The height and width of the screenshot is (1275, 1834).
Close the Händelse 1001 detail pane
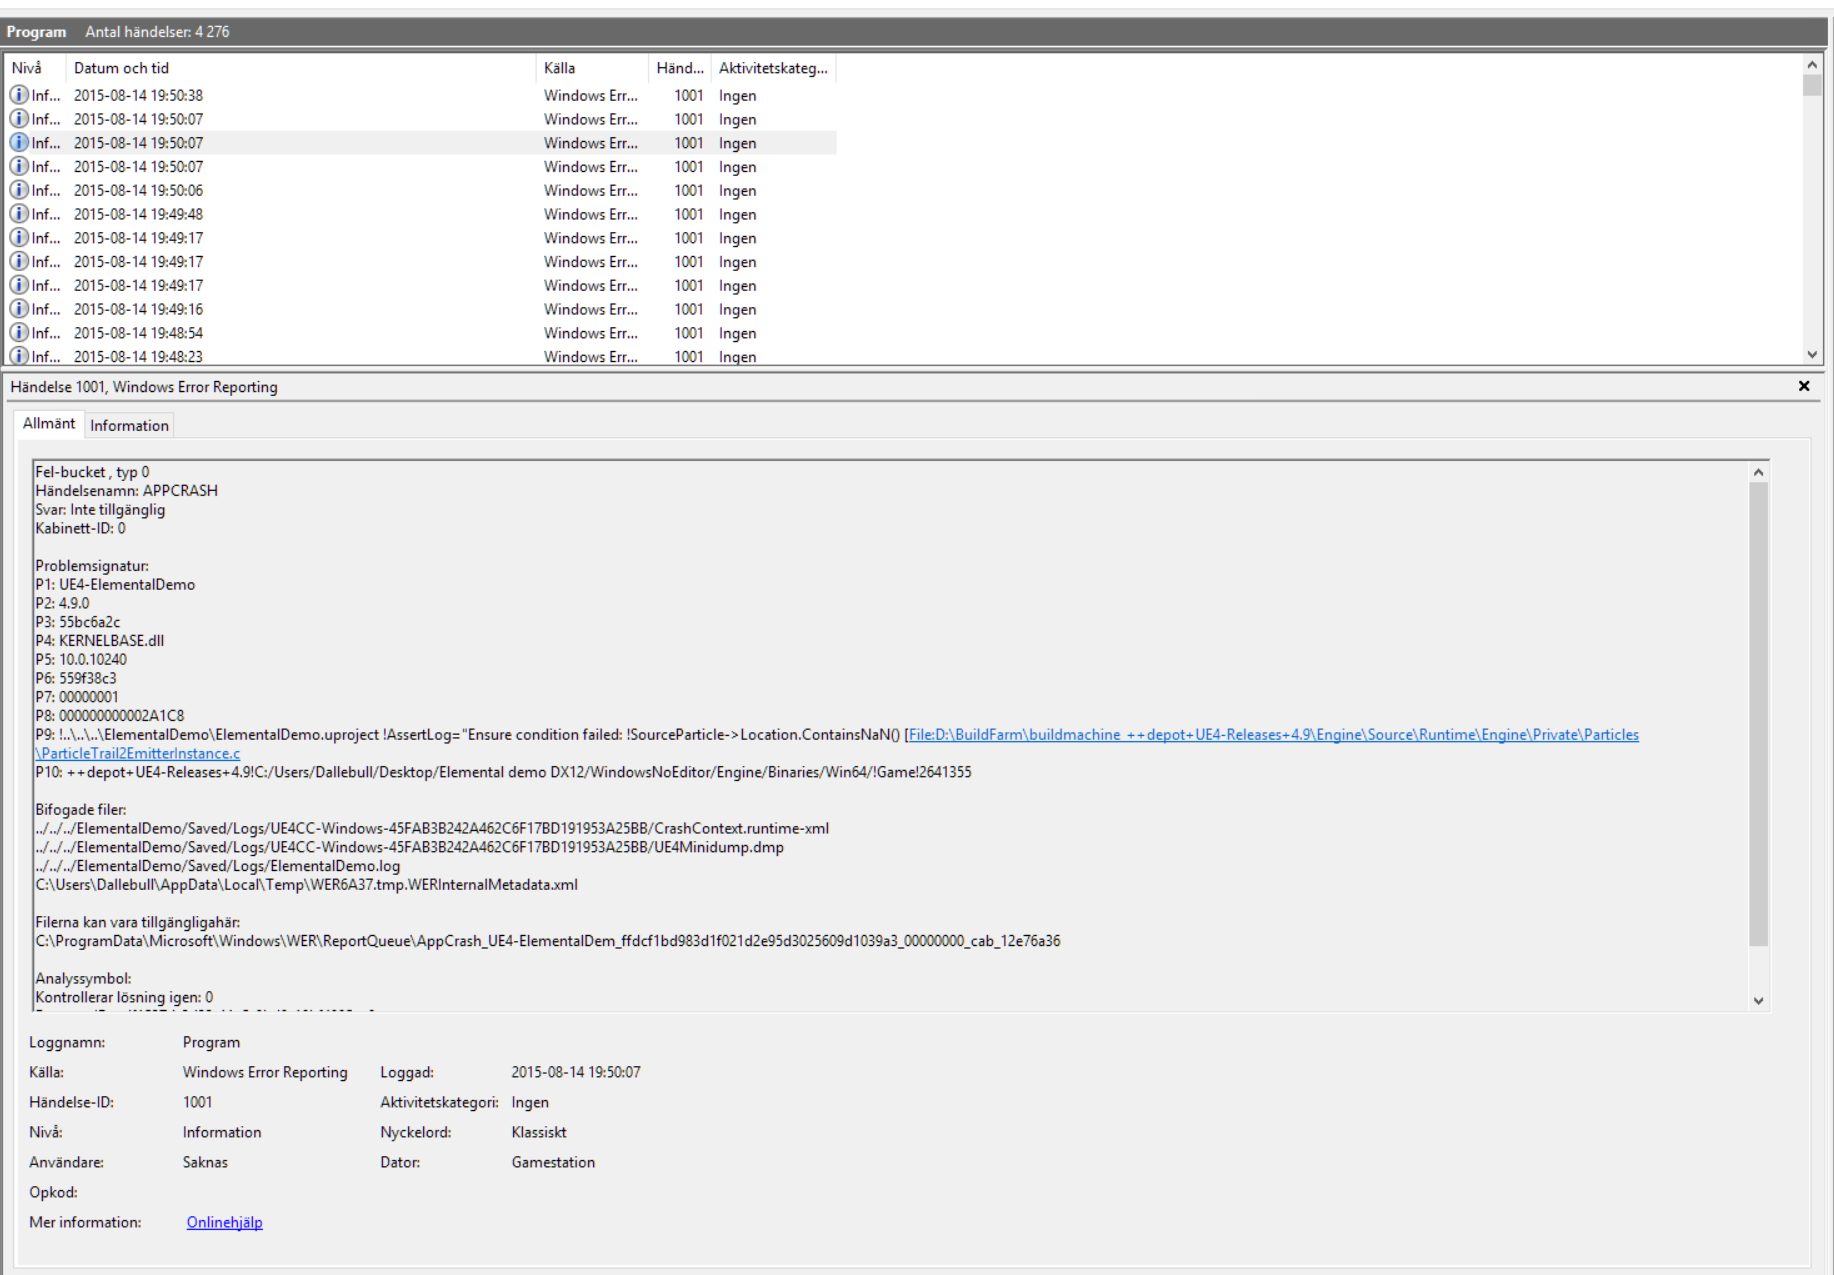1804,386
